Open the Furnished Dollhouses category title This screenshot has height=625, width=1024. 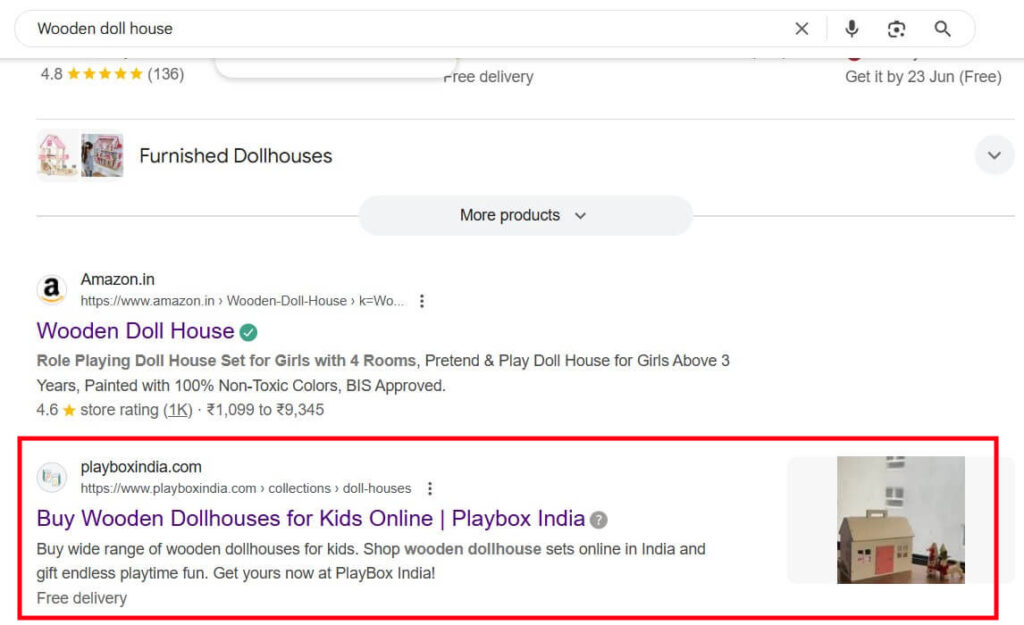(x=236, y=155)
